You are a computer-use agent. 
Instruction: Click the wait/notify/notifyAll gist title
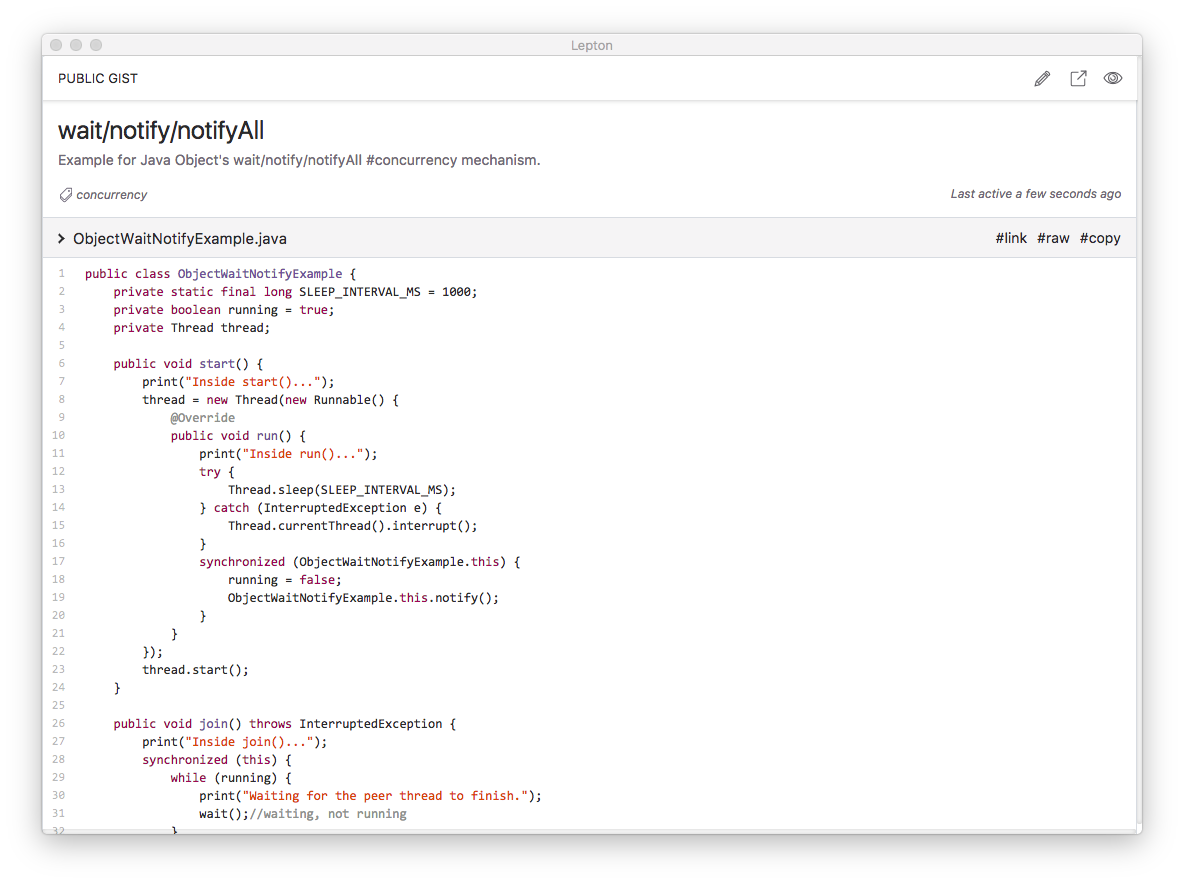click(x=161, y=131)
